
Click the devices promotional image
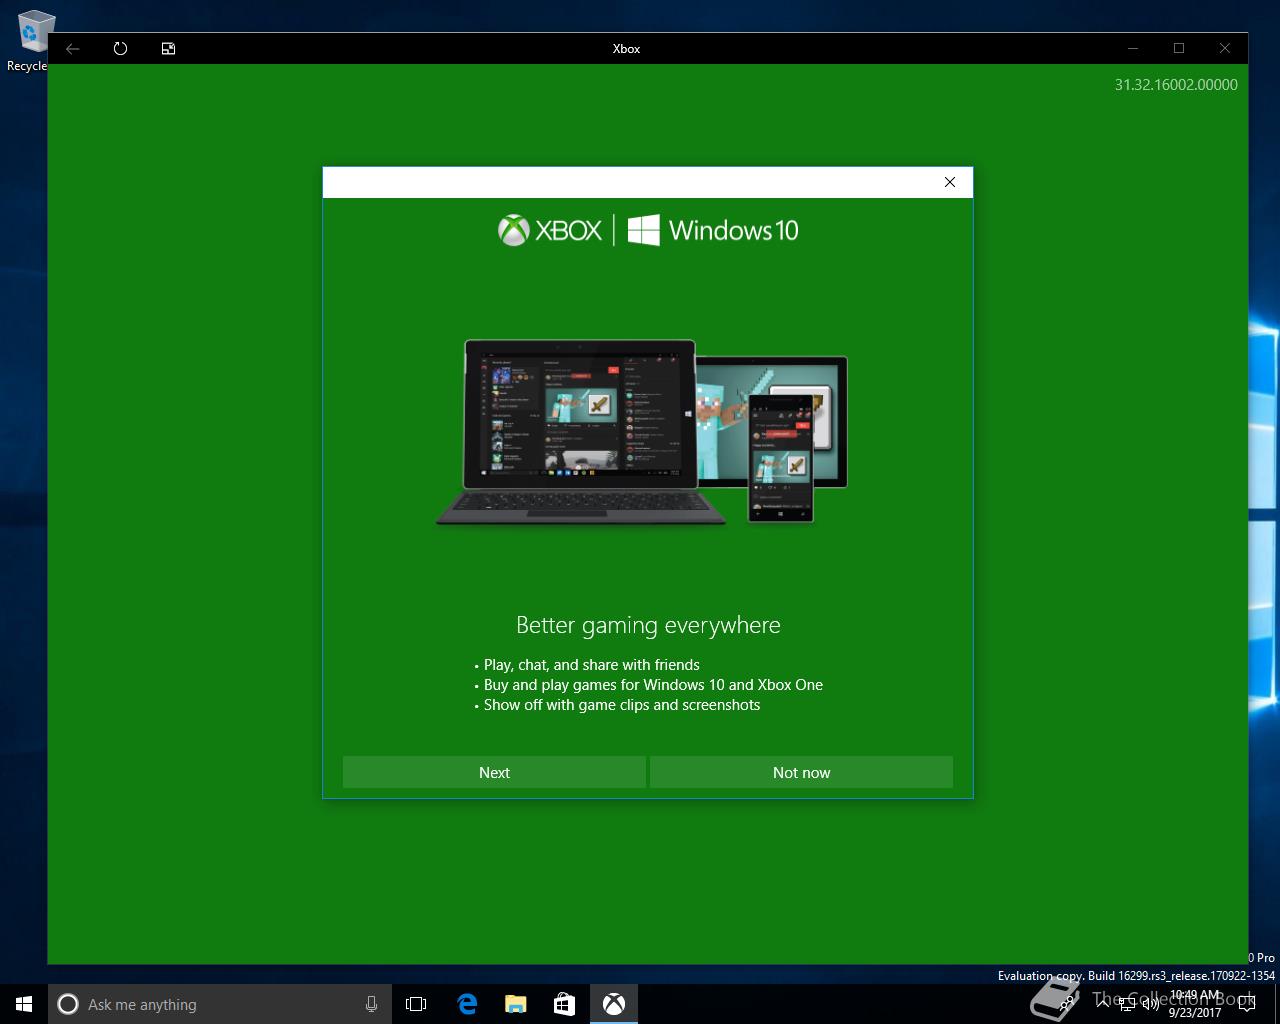642,432
